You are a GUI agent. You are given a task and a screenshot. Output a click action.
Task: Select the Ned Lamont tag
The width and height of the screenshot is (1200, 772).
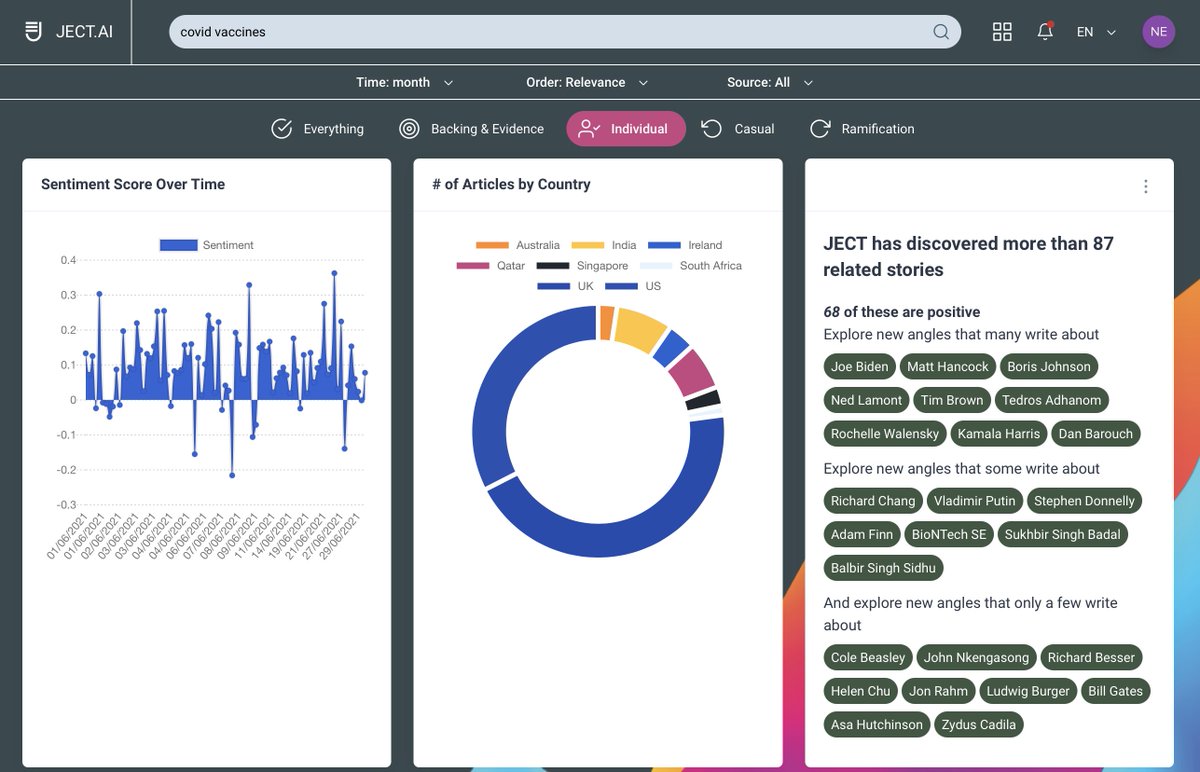pos(866,400)
